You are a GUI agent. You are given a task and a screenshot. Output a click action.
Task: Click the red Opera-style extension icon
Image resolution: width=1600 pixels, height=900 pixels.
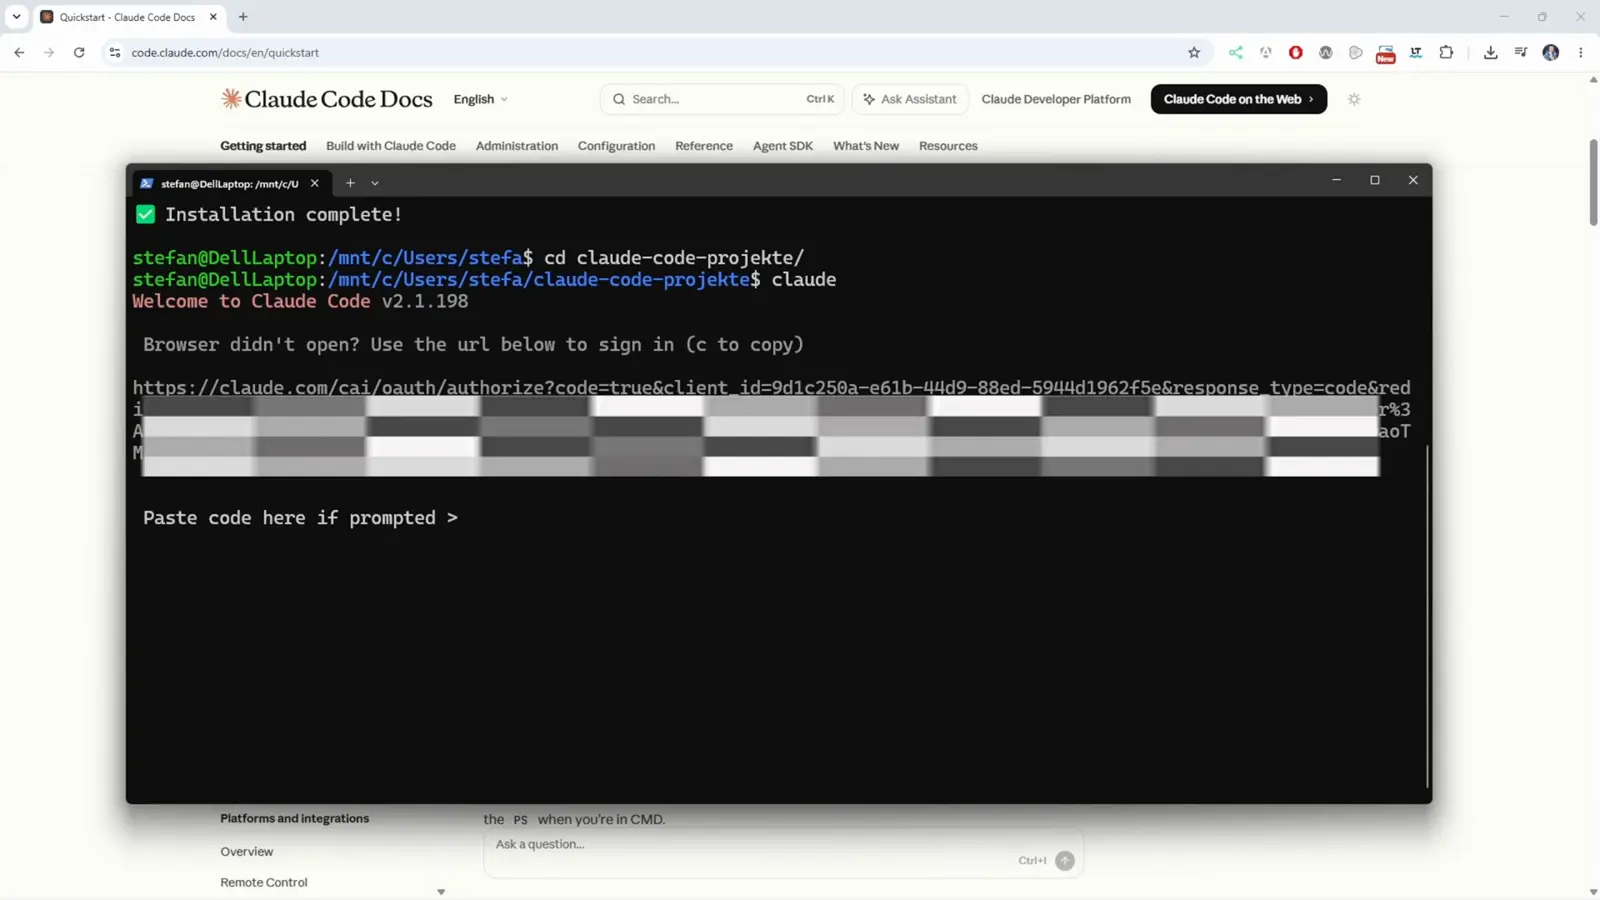(x=1296, y=52)
